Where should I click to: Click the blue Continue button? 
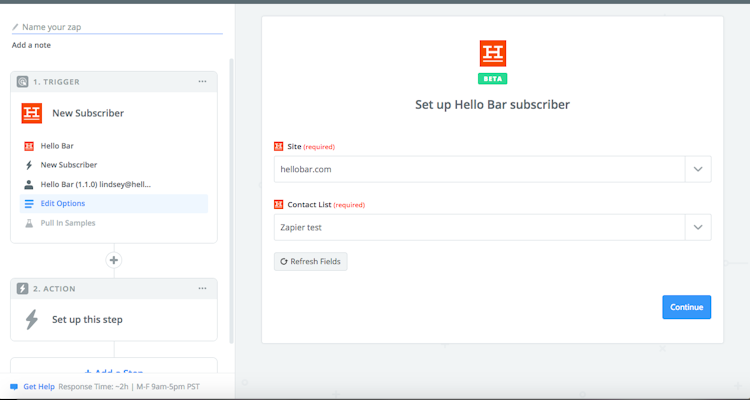686,307
